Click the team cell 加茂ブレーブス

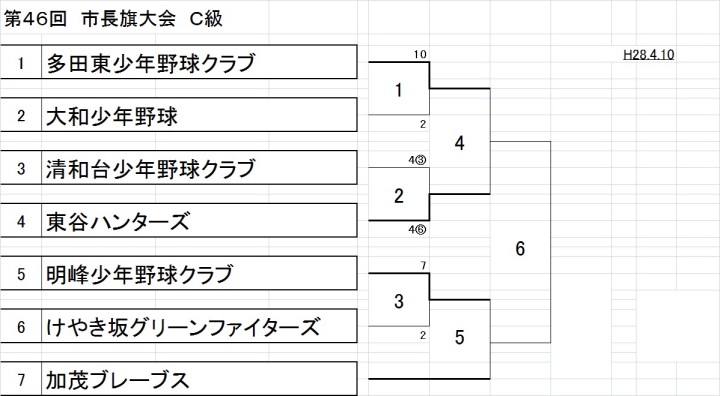(199, 379)
